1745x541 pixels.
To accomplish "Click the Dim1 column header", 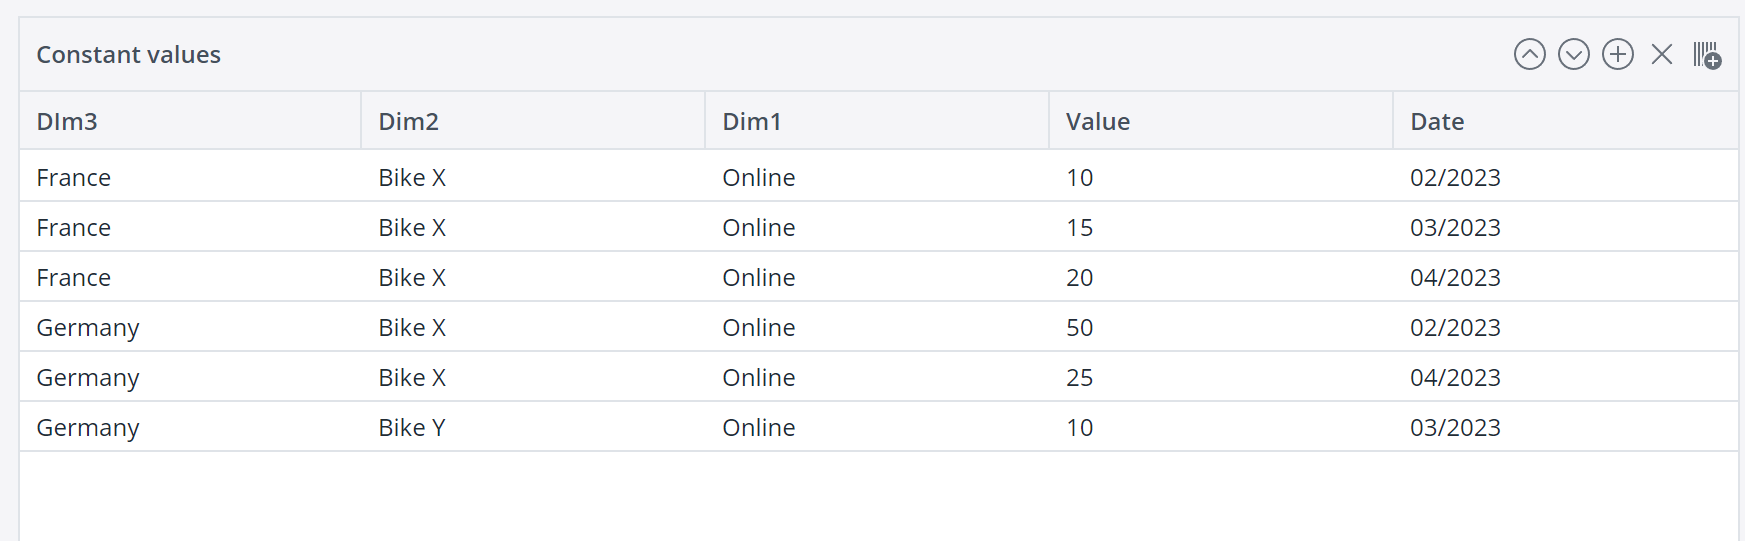I will pos(751,122).
